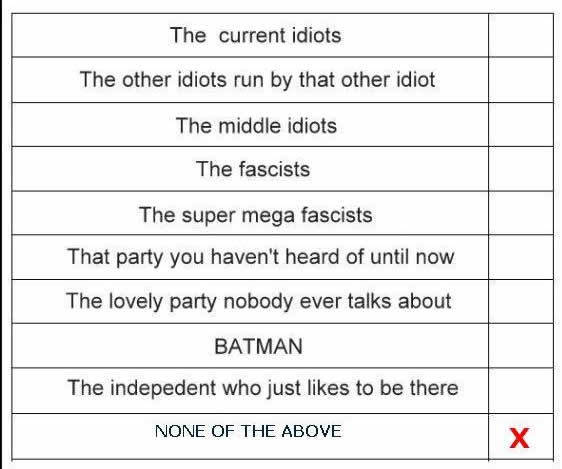This screenshot has width=562, height=469.
Task: Choose "The super mega fascists" text
Action: 256,215
